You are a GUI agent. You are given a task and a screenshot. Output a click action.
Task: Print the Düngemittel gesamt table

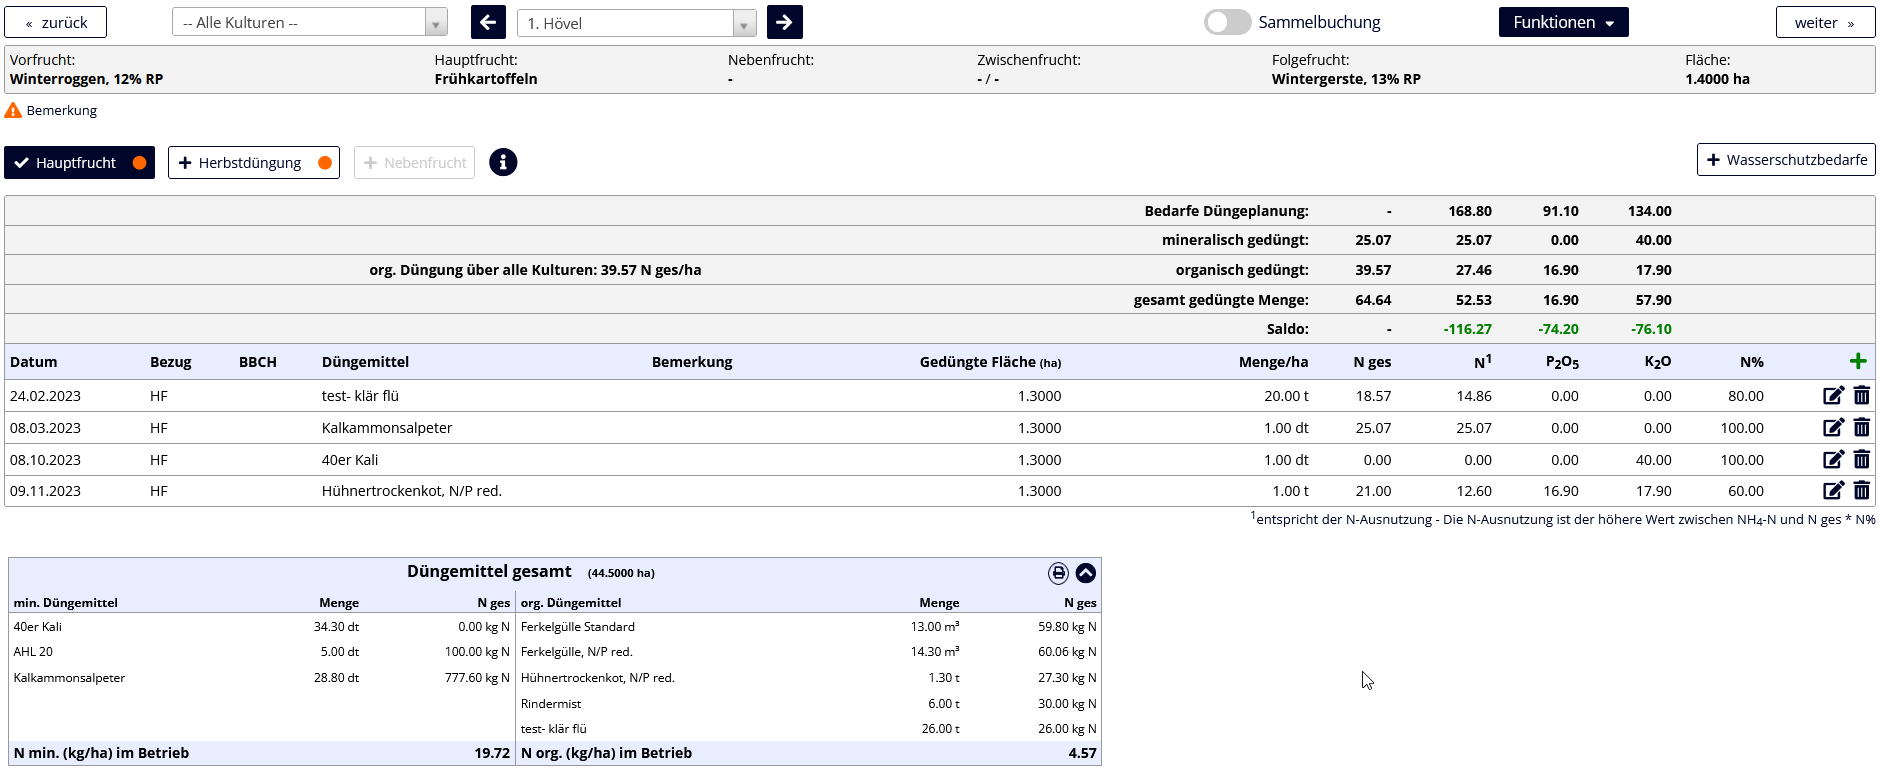click(x=1058, y=573)
